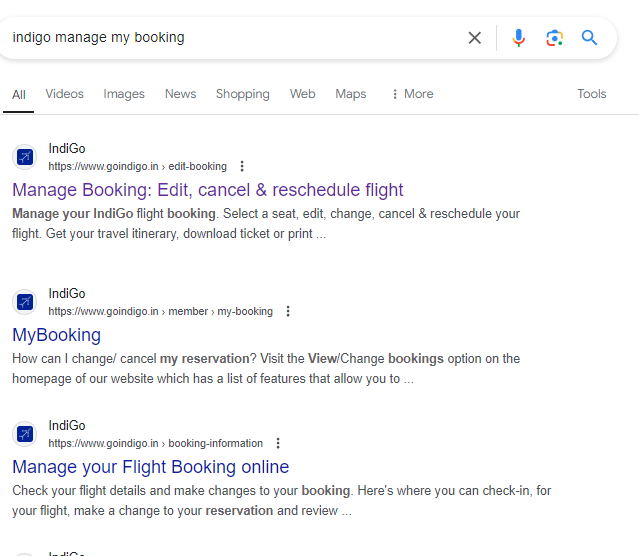
Task: Open three-dot menu beside edit-booking URL
Action: [x=242, y=166]
